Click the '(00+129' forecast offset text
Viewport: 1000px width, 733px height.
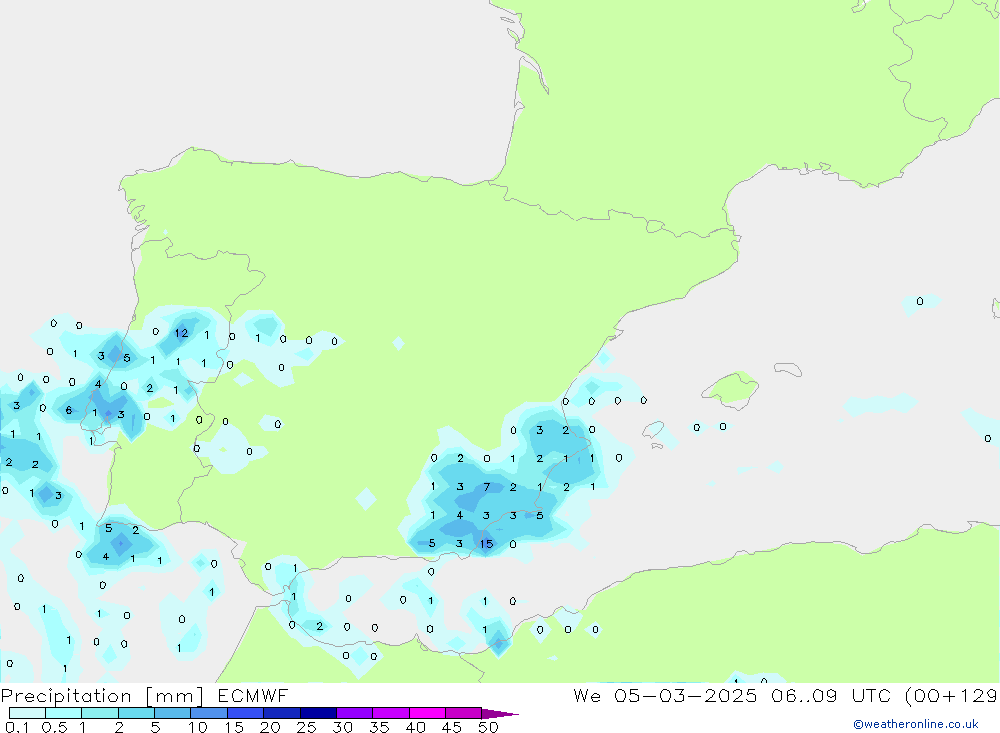(952, 696)
